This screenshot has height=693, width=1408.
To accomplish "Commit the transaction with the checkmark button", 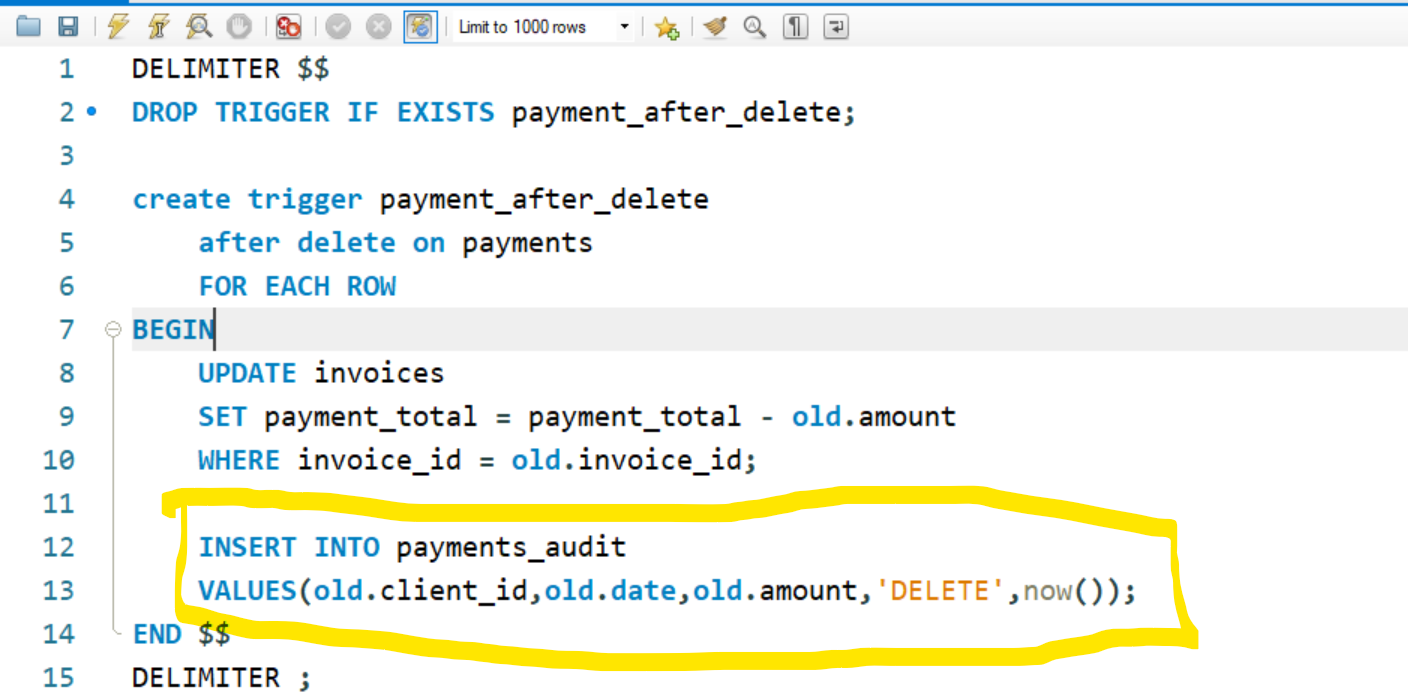I will [x=338, y=27].
